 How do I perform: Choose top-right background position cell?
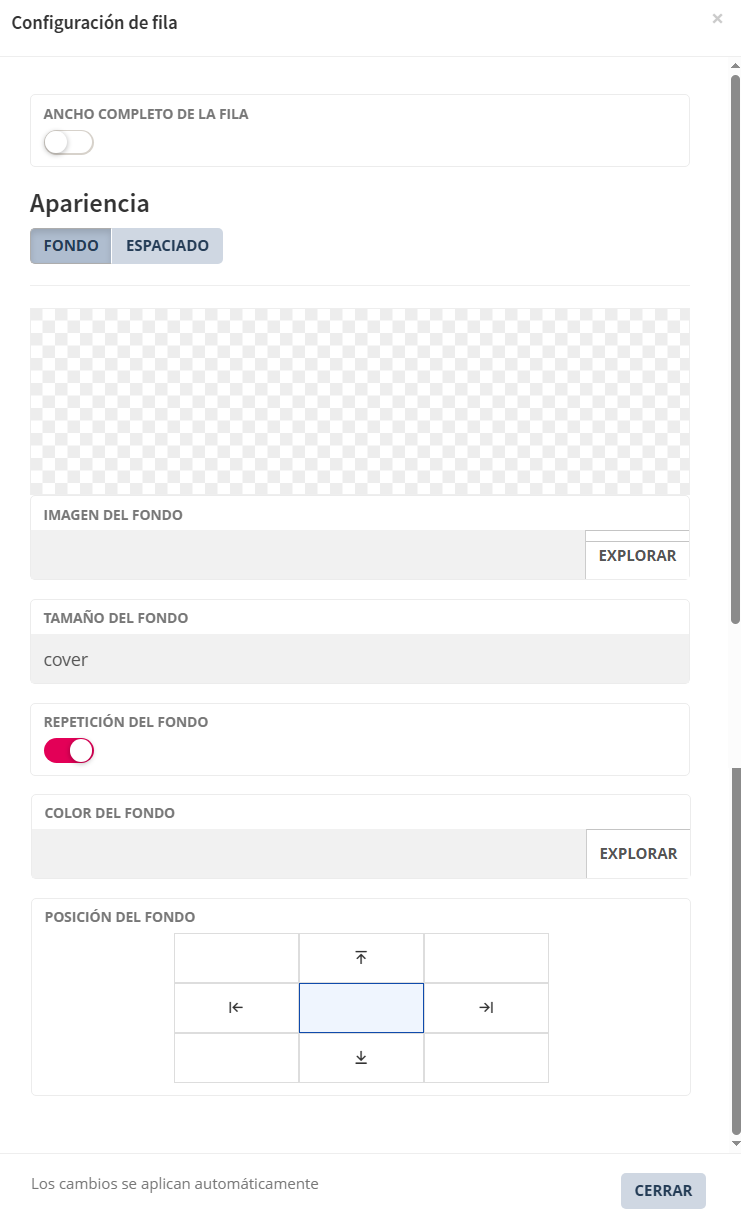[x=486, y=958]
